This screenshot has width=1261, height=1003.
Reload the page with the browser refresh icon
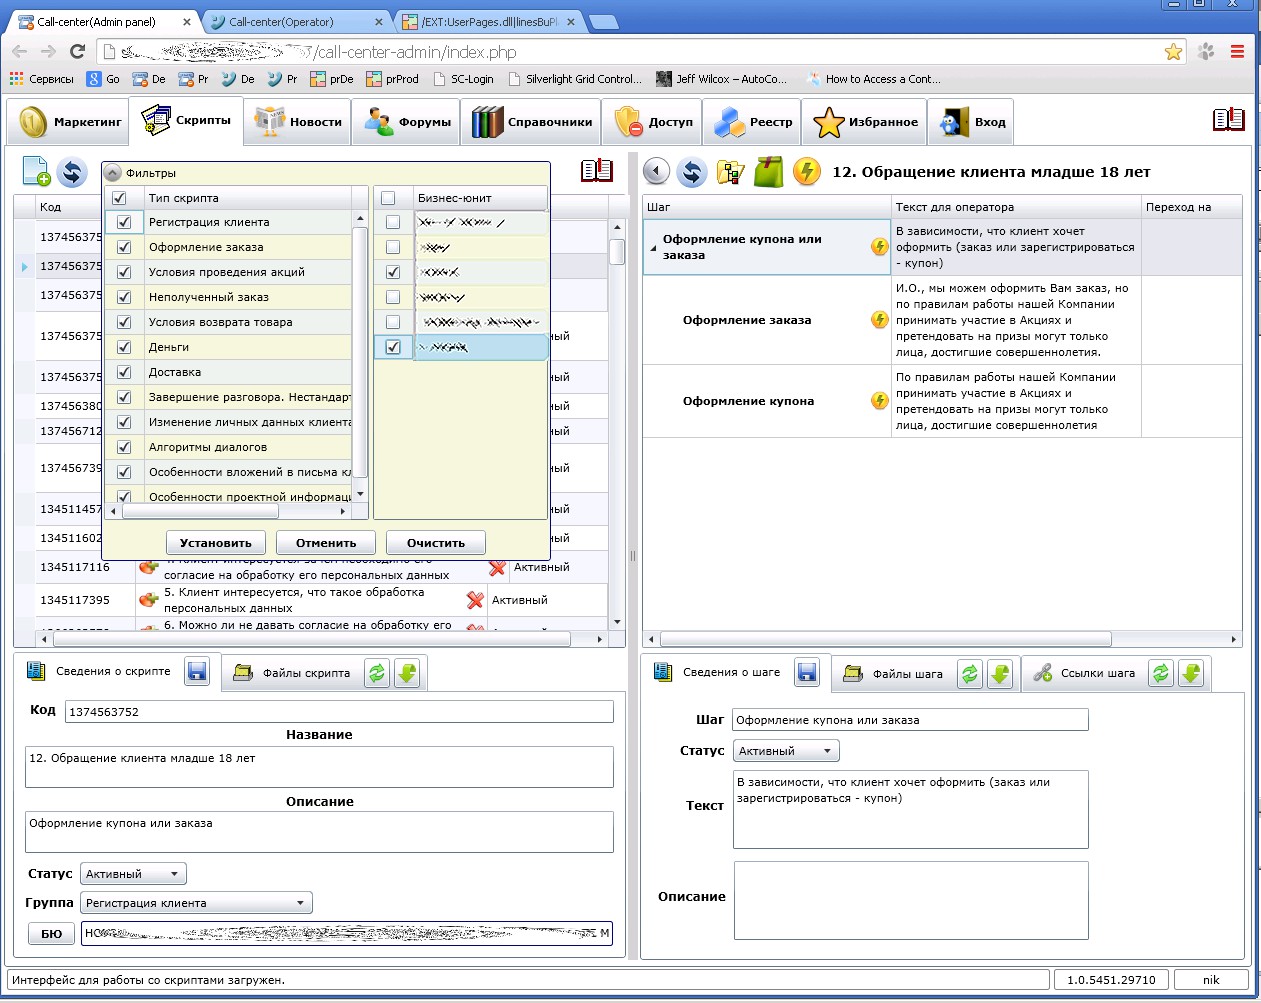pyautogui.click(x=77, y=52)
